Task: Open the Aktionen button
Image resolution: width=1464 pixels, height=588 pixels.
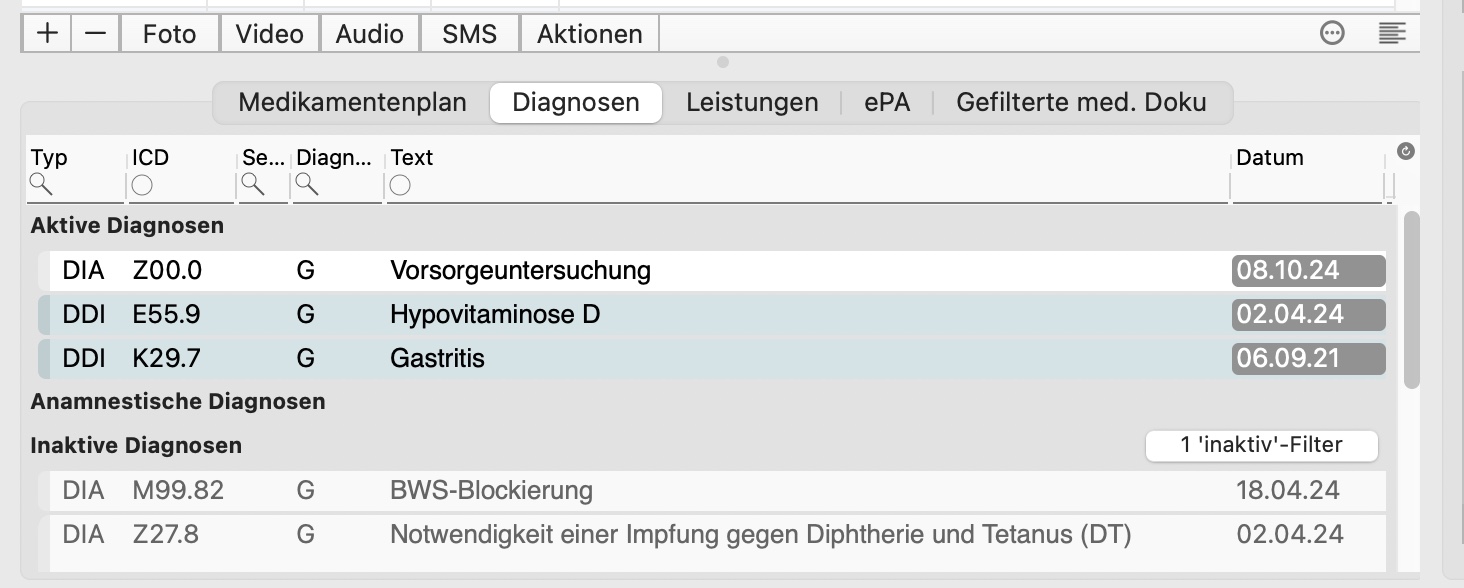Action: pyautogui.click(x=589, y=33)
